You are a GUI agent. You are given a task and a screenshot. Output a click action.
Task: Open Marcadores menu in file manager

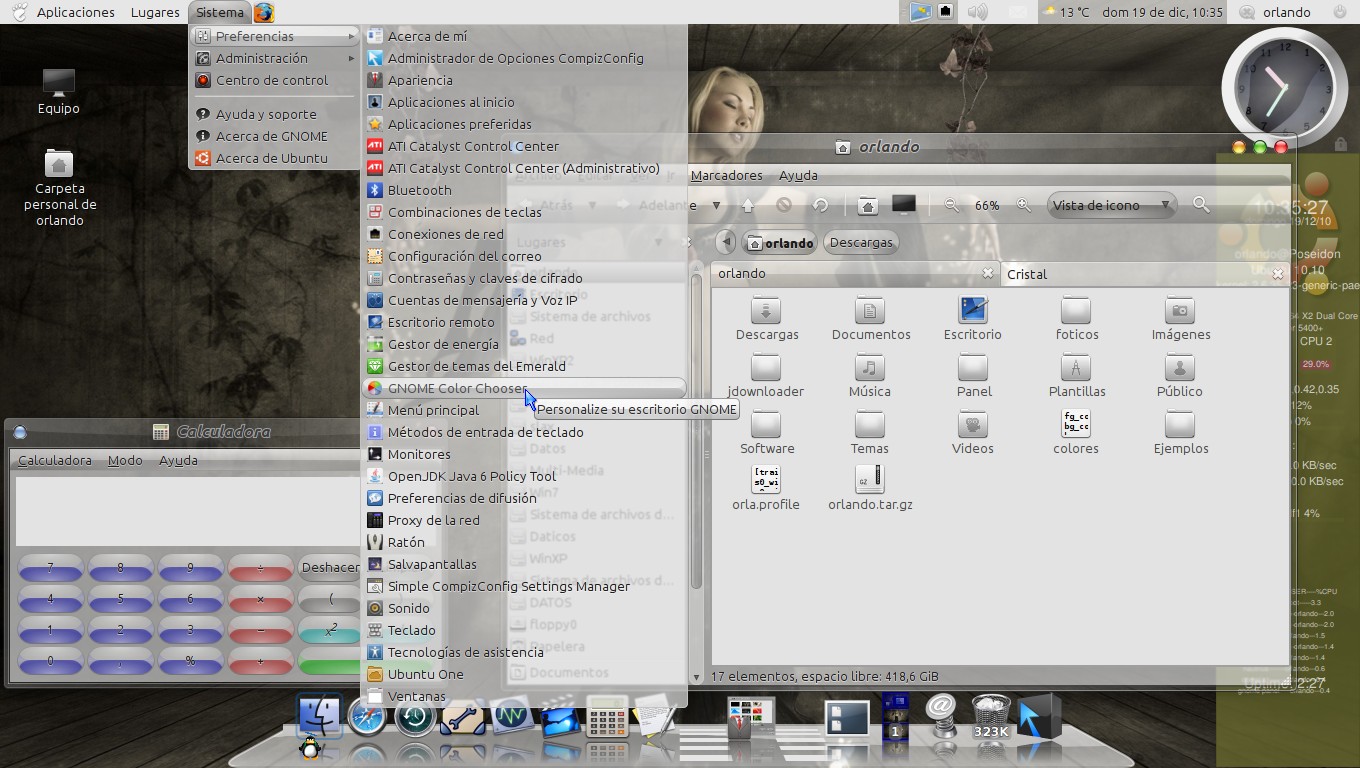point(727,175)
